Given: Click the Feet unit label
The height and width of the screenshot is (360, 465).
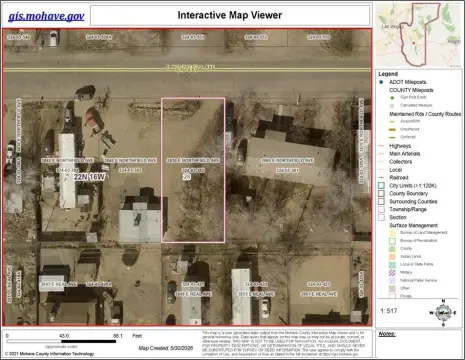Looking at the screenshot, I should click(x=137, y=336).
